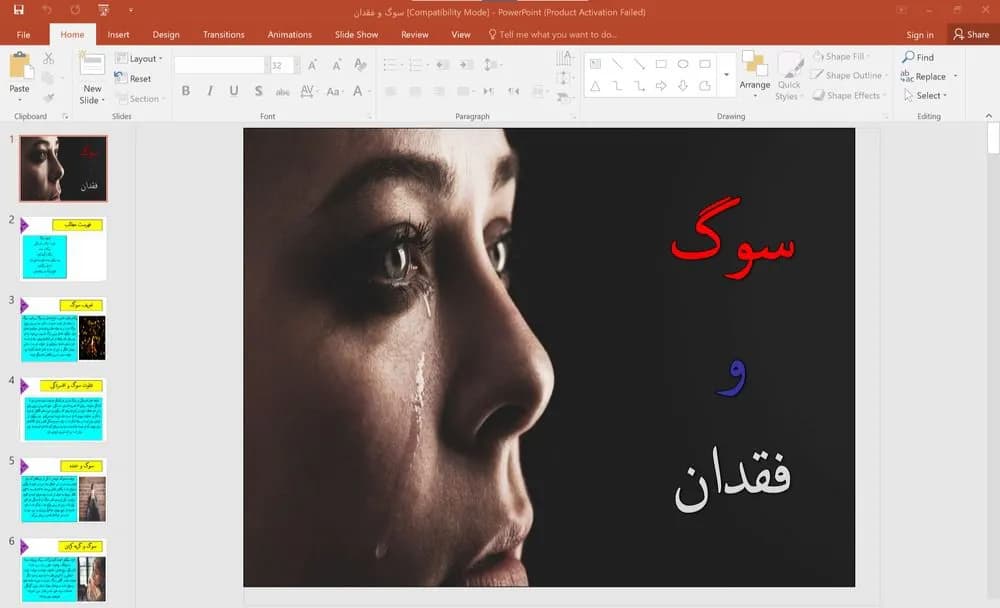
Task: Click the Share button
Action: pyautogui.click(x=971, y=34)
